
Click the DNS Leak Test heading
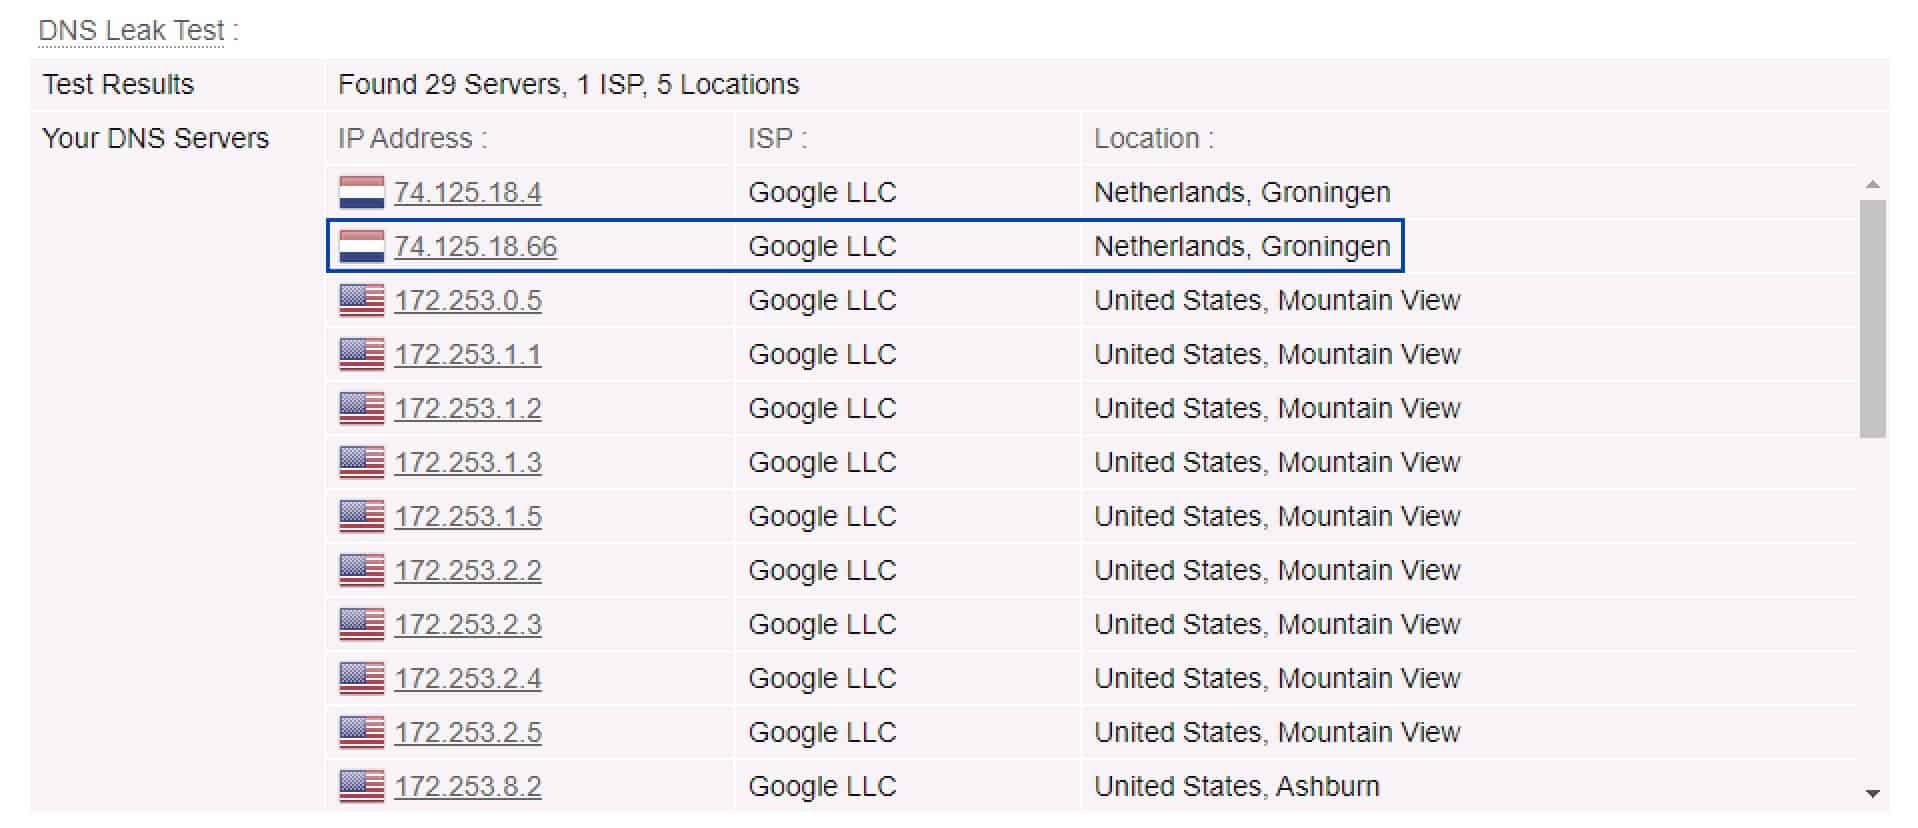coord(138,31)
